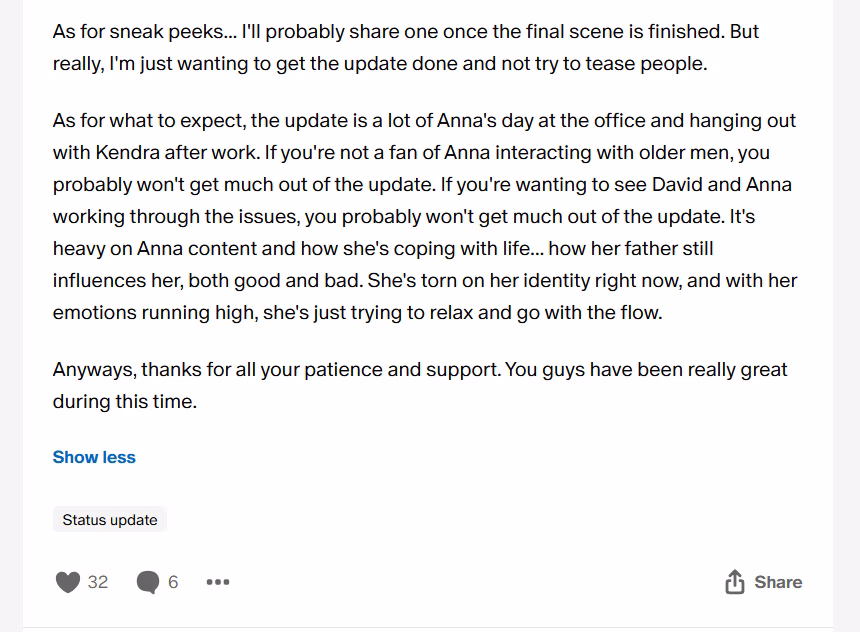Collapse the post with Show less
860x632 pixels.
tap(94, 457)
